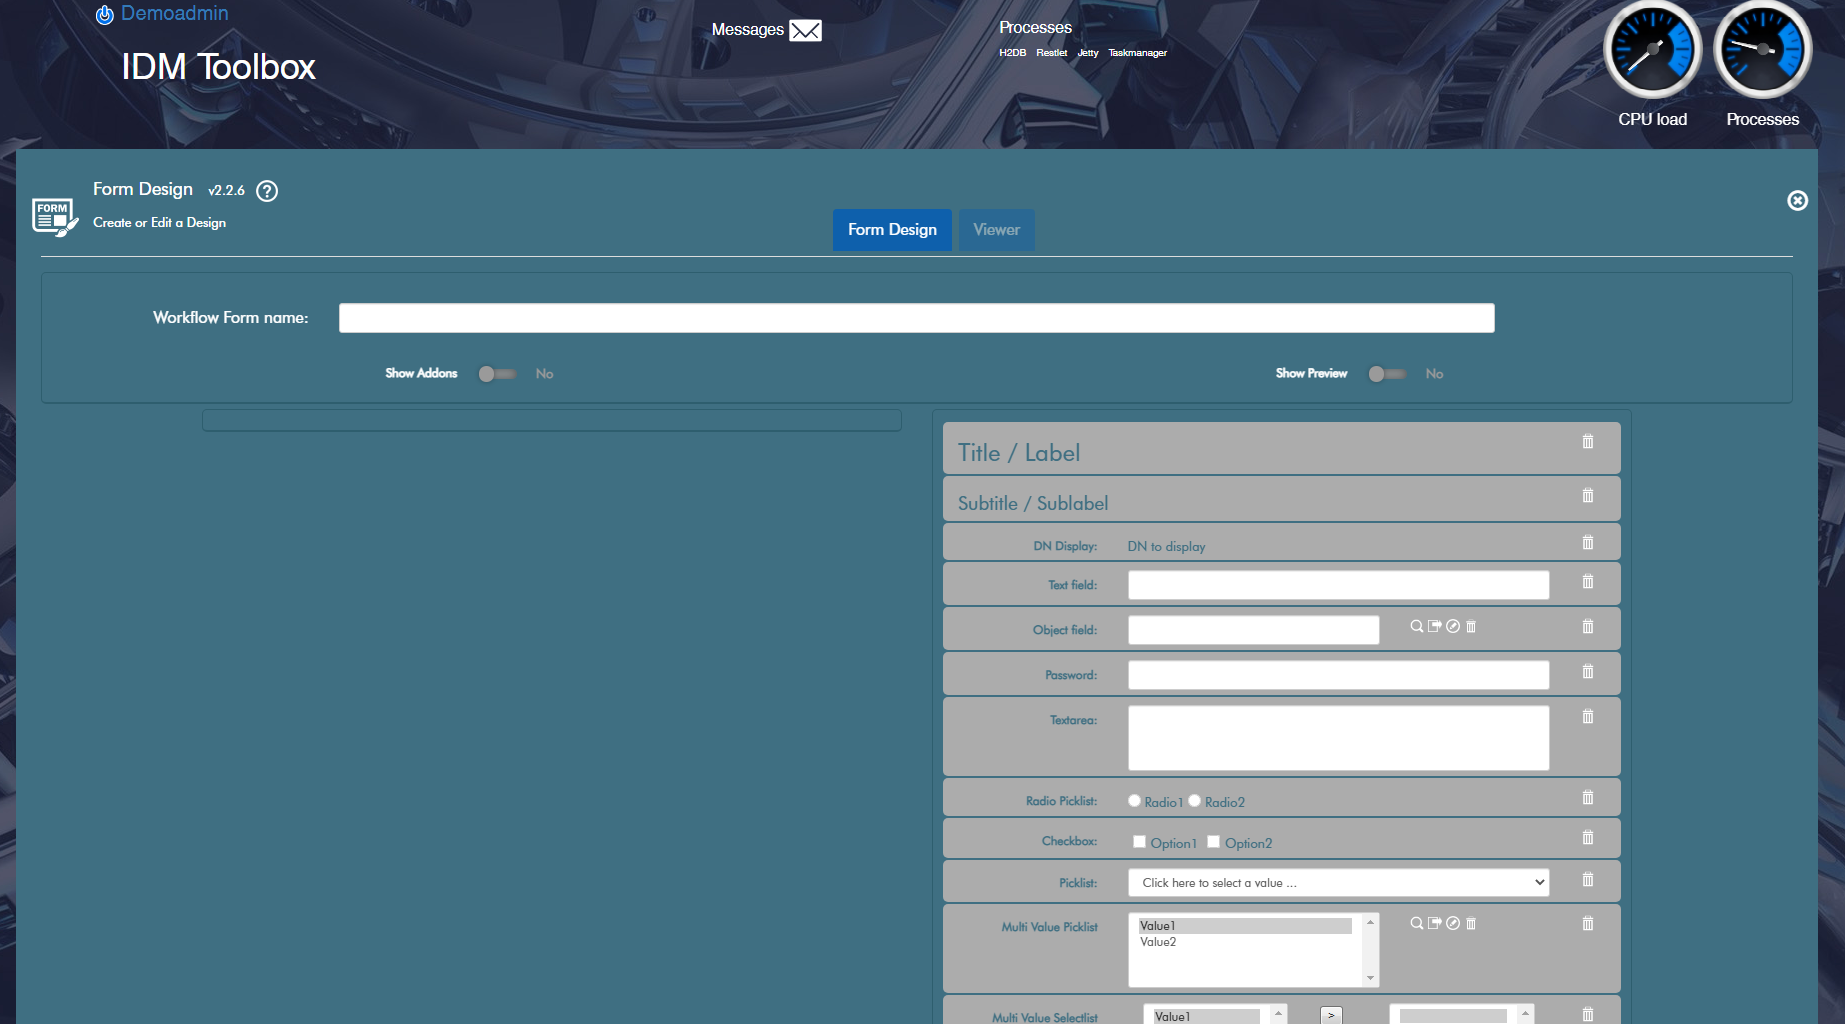Select the Radio1 option
The width and height of the screenshot is (1845, 1024).
(x=1134, y=801)
